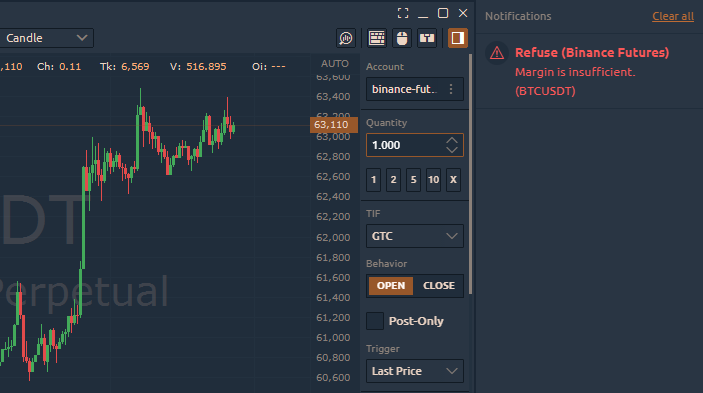The image size is (703, 393).
Task: Click the Clear all notifications link
Action: click(x=673, y=16)
